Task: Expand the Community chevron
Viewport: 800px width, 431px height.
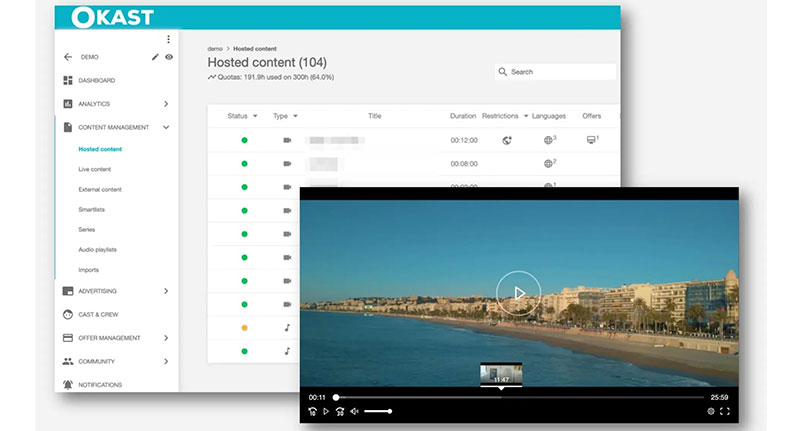Action: [x=166, y=362]
